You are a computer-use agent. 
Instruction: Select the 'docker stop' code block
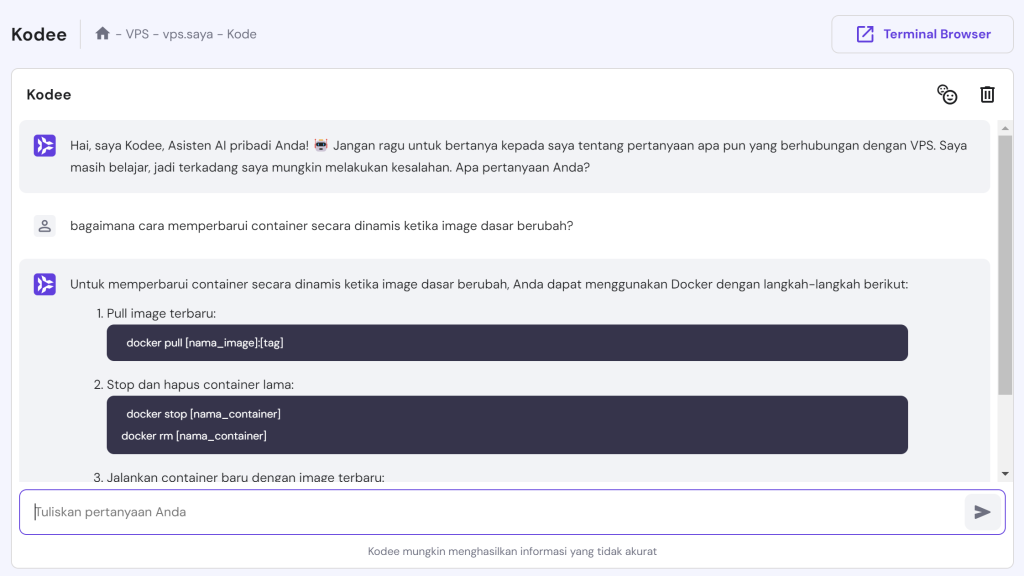[x=507, y=424]
